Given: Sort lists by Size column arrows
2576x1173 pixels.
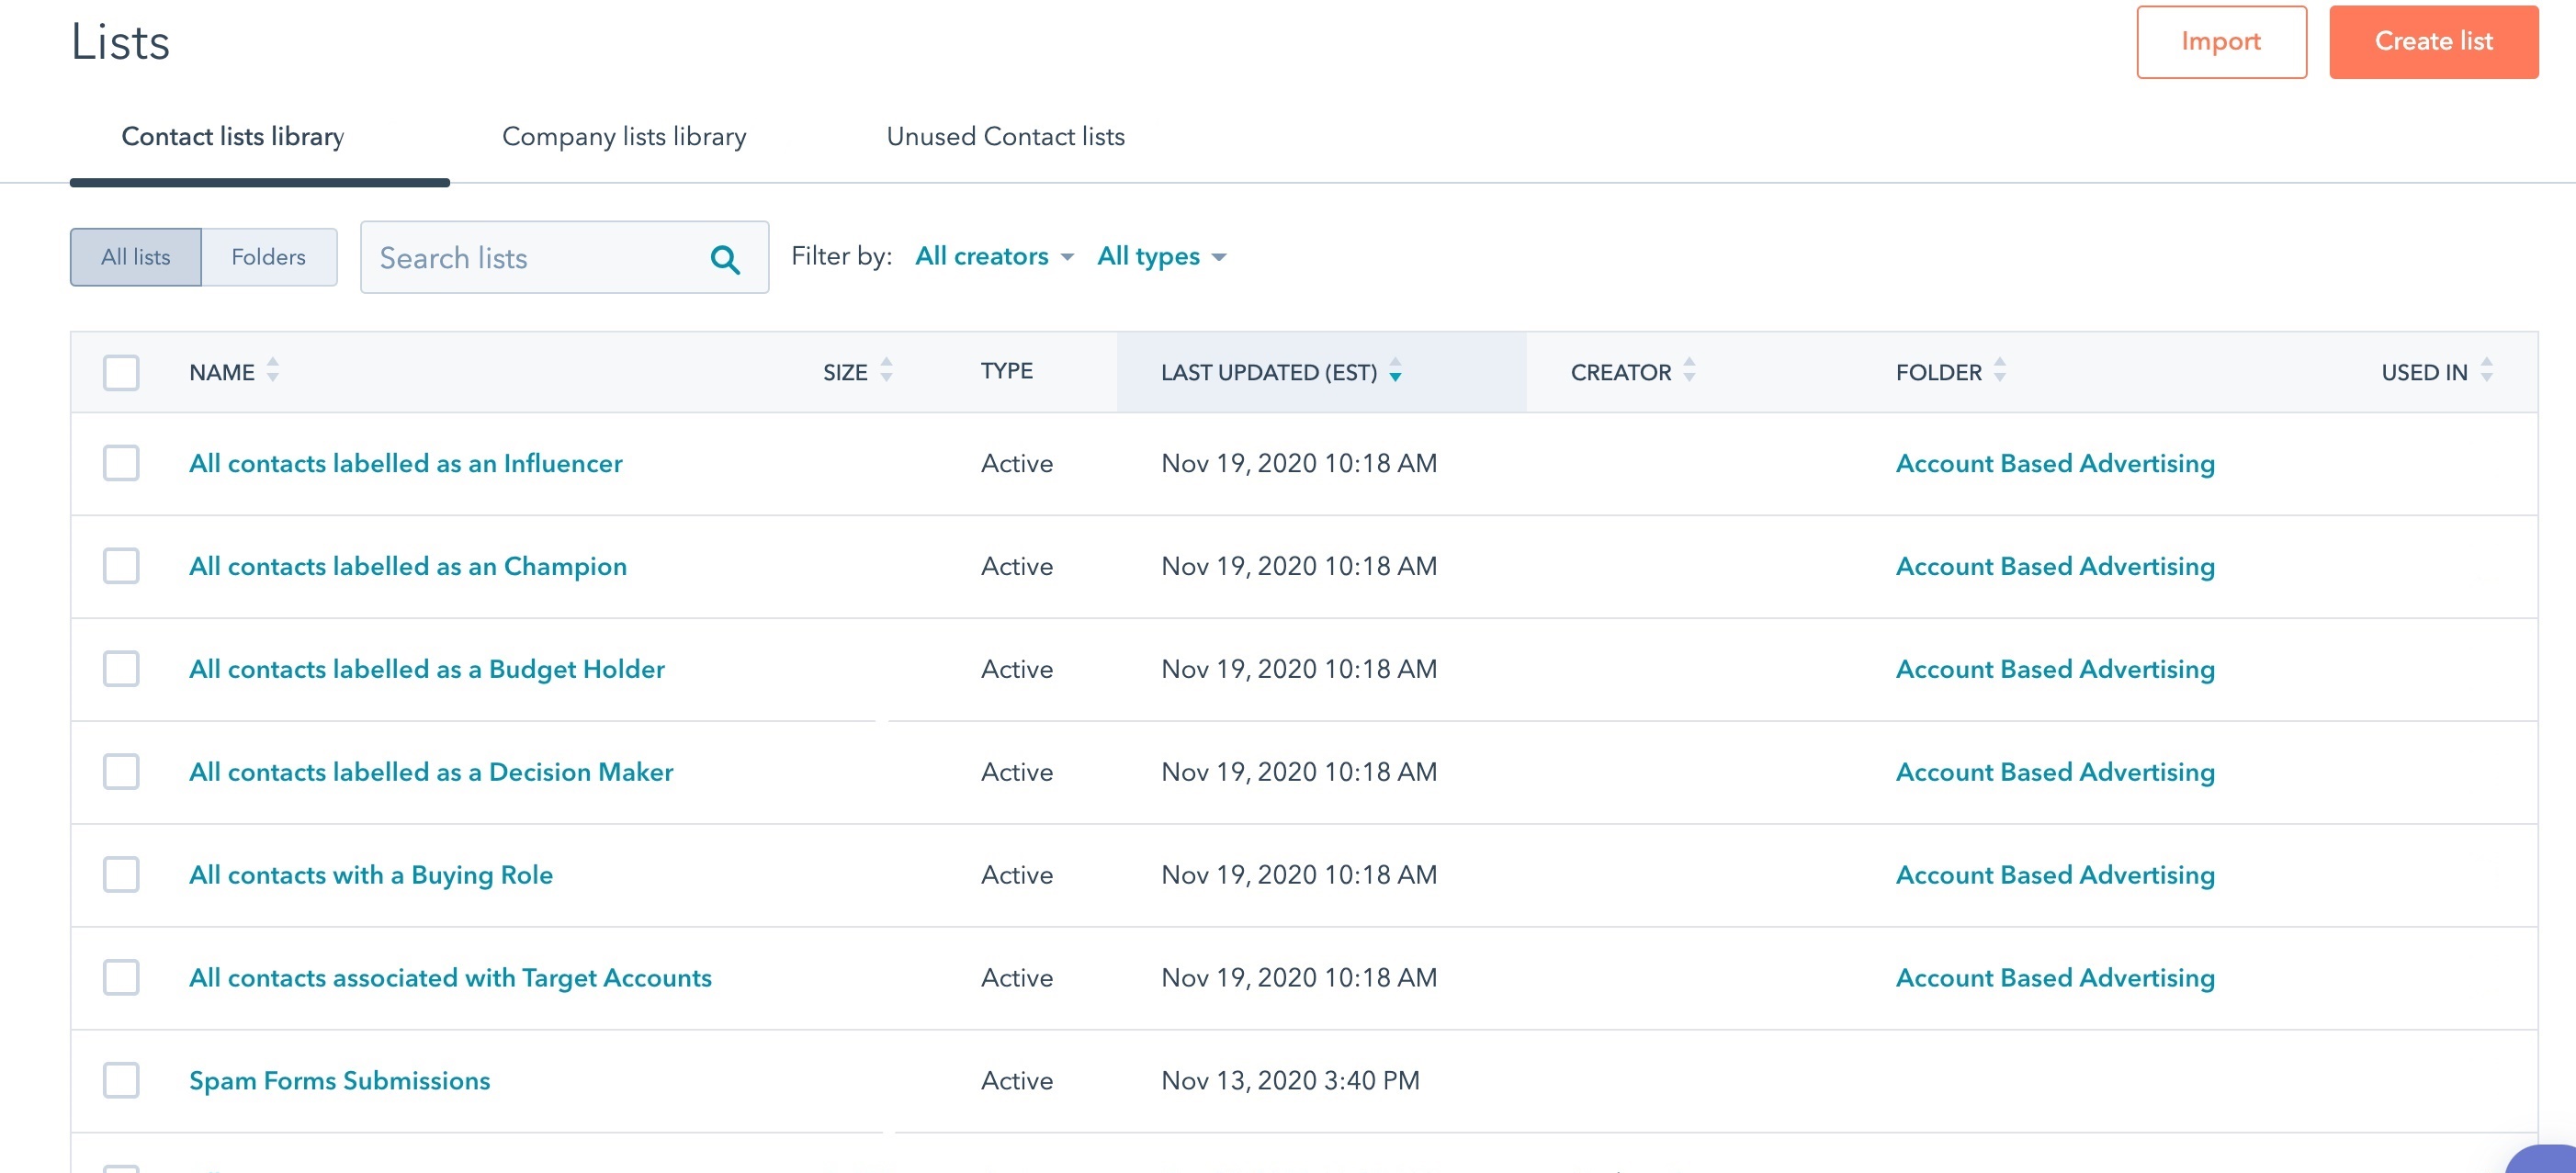Looking at the screenshot, I should coord(886,371).
